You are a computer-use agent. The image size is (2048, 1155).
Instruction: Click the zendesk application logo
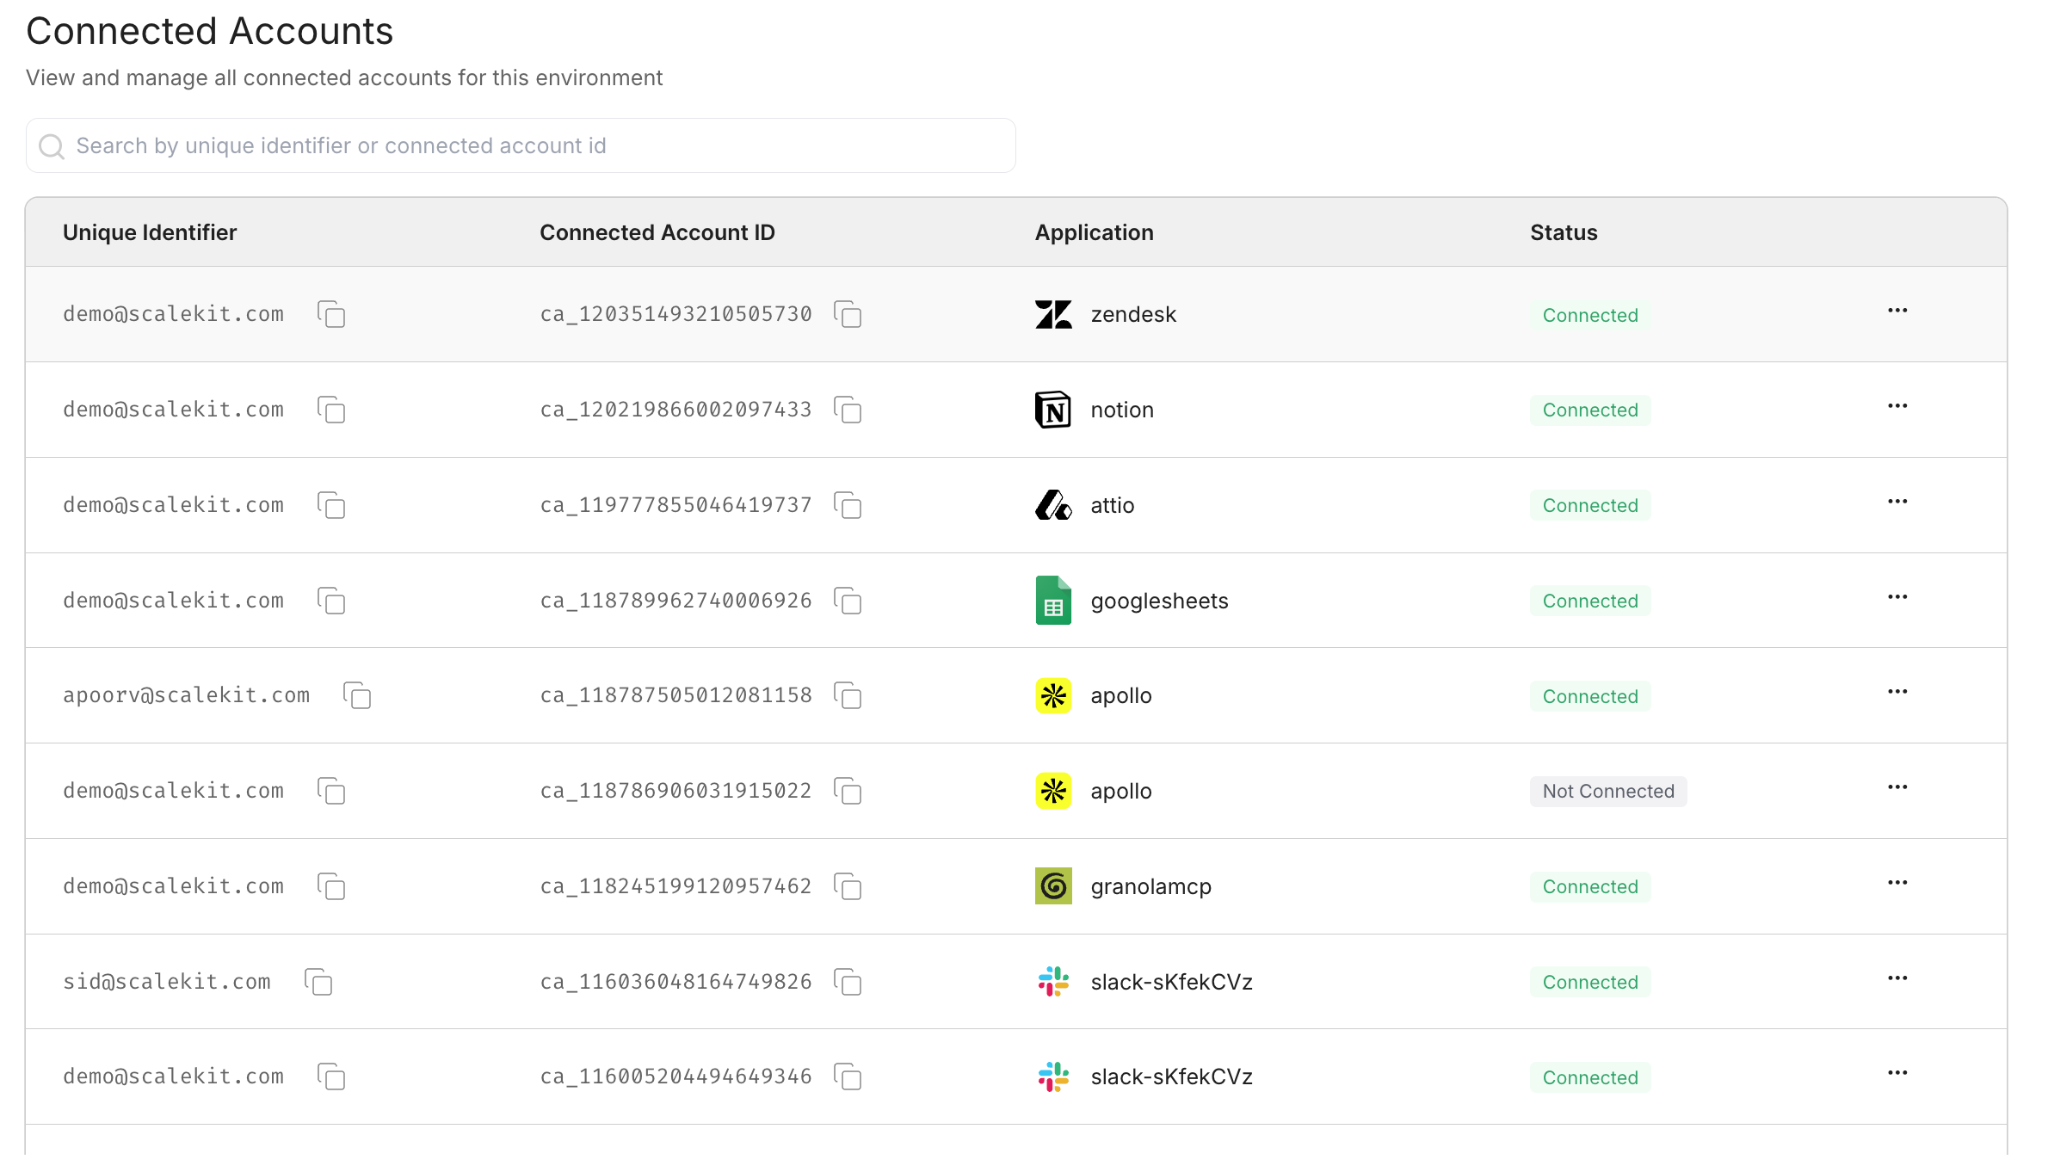[1053, 315]
